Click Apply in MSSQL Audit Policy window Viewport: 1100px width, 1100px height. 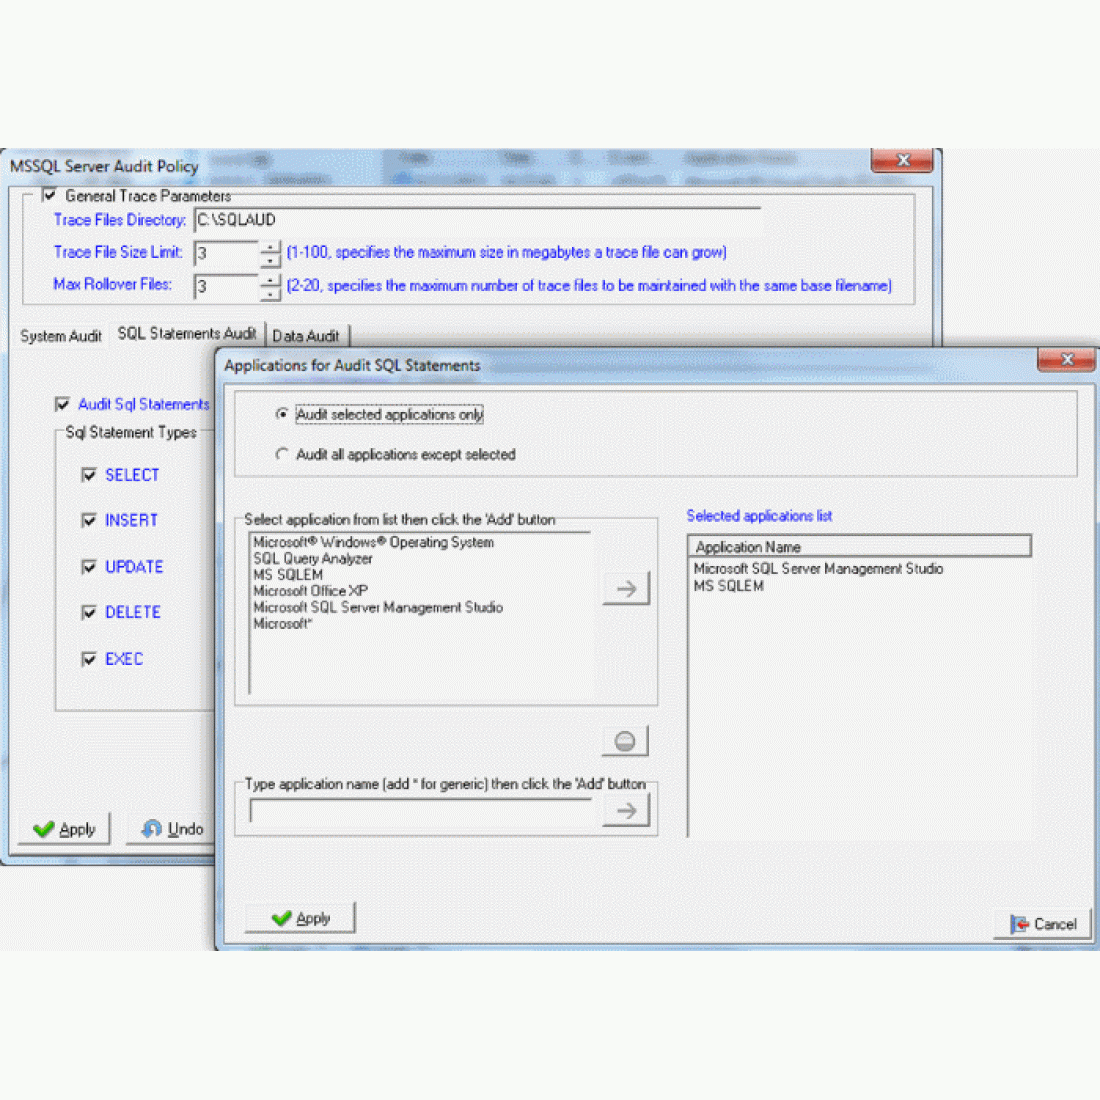(65, 829)
